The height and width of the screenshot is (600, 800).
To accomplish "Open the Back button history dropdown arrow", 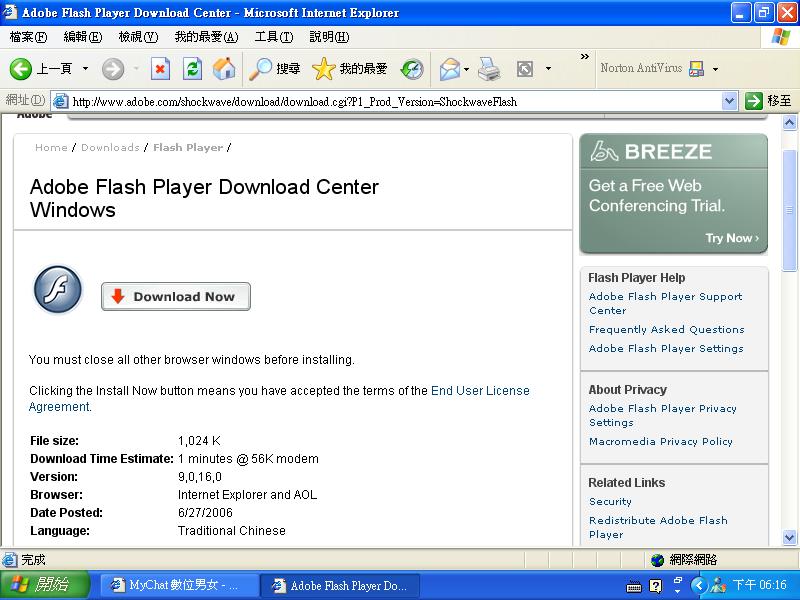I will [x=85, y=68].
